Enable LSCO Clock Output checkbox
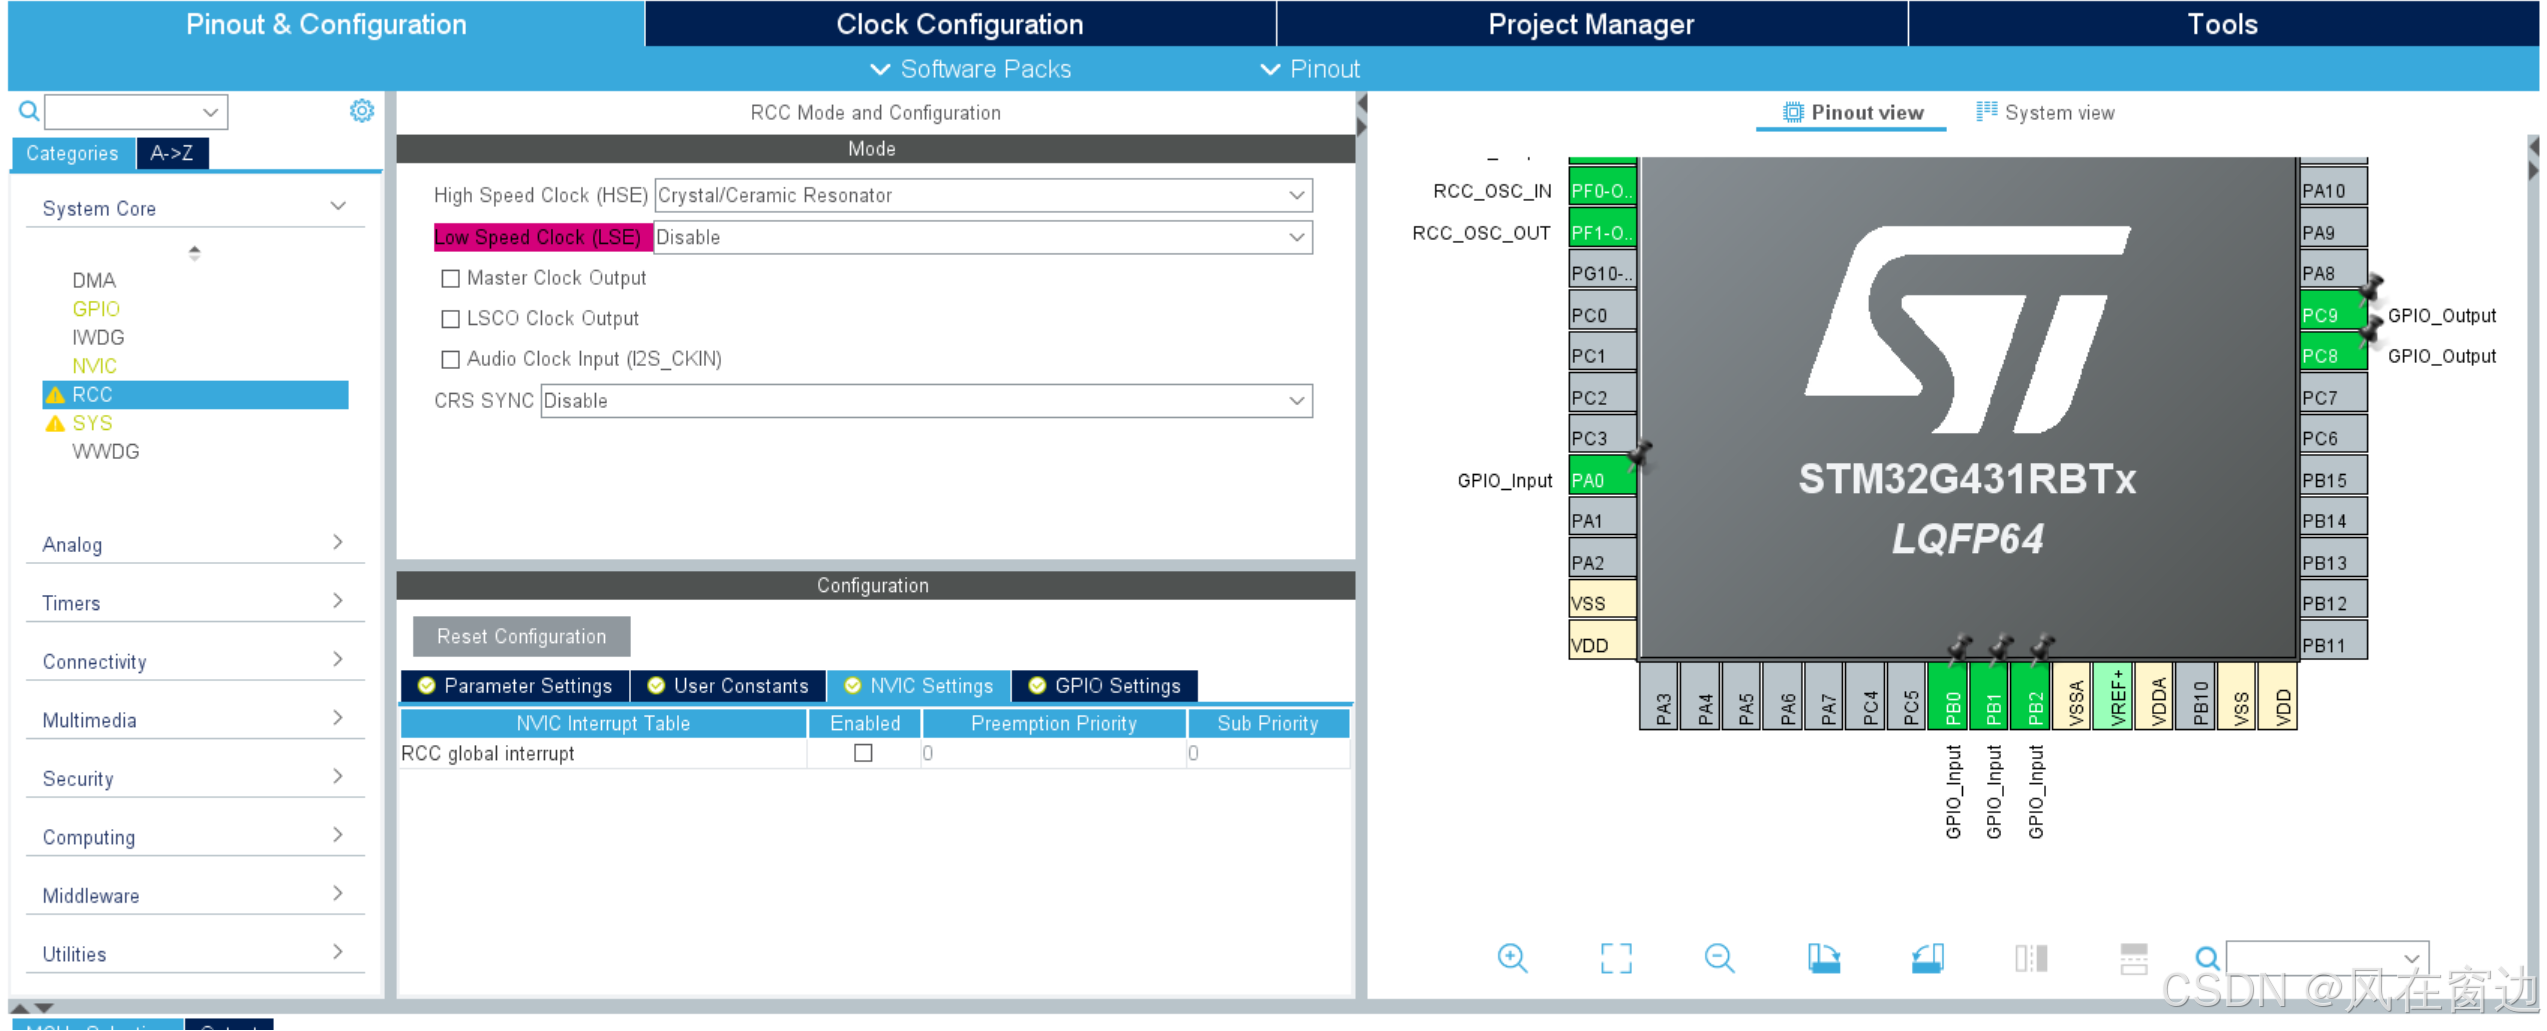2547x1031 pixels. (x=450, y=318)
